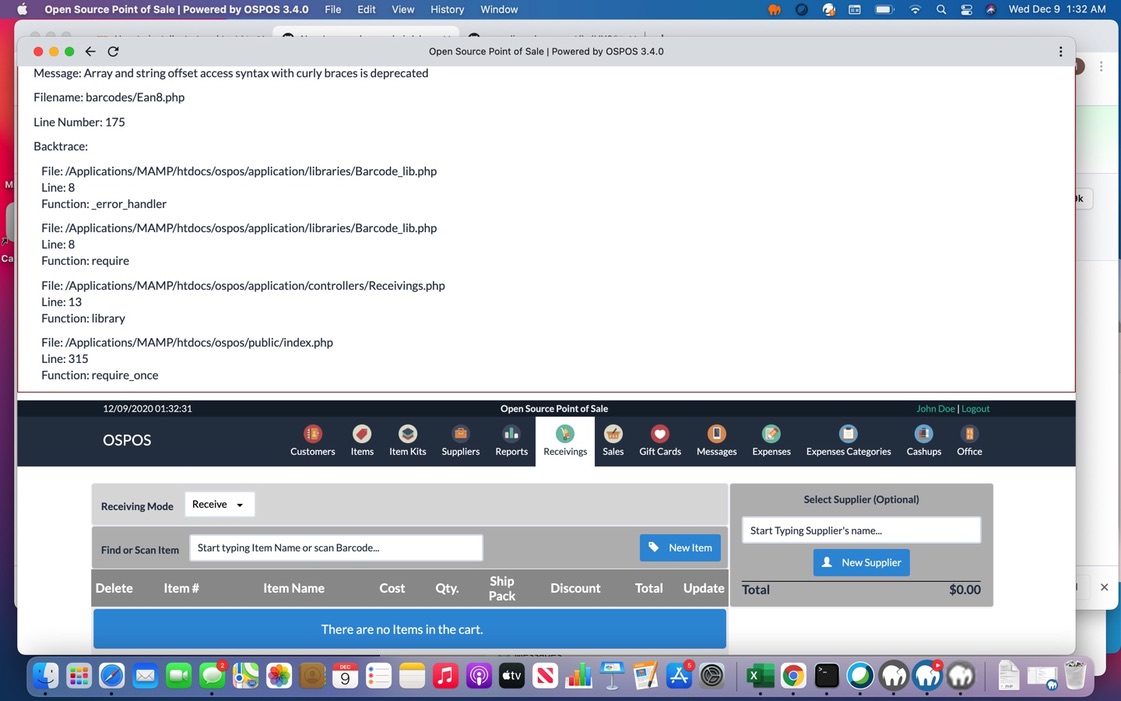The width and height of the screenshot is (1121, 701).
Task: Open the Expenses module icon
Action: 771,441
